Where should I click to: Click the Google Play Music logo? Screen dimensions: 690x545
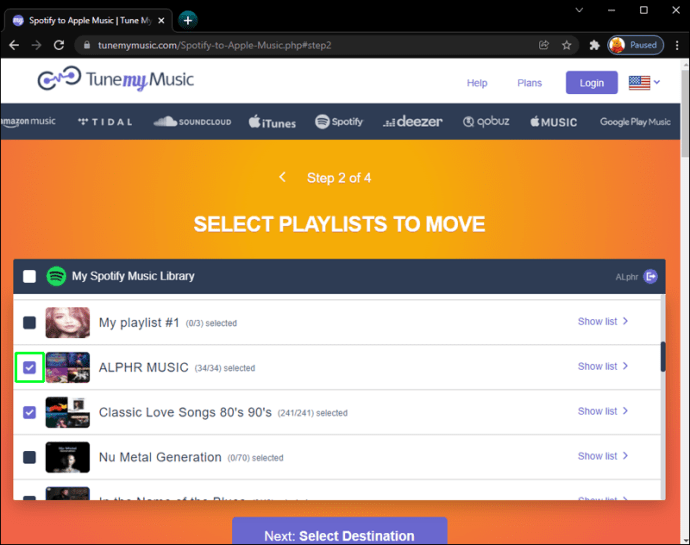[x=635, y=122]
